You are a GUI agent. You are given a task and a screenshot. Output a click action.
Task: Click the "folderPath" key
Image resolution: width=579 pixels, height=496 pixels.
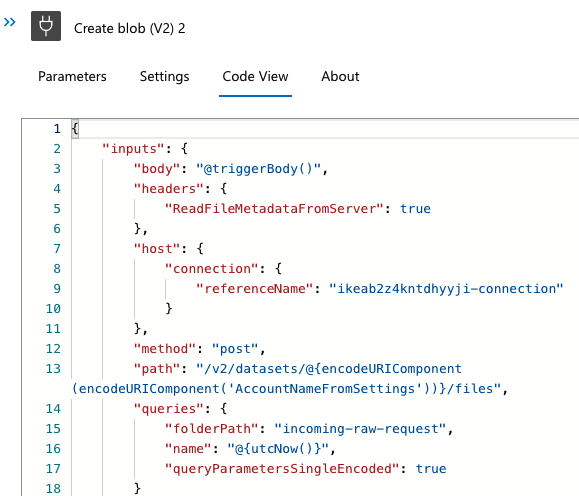pyautogui.click(x=212, y=428)
